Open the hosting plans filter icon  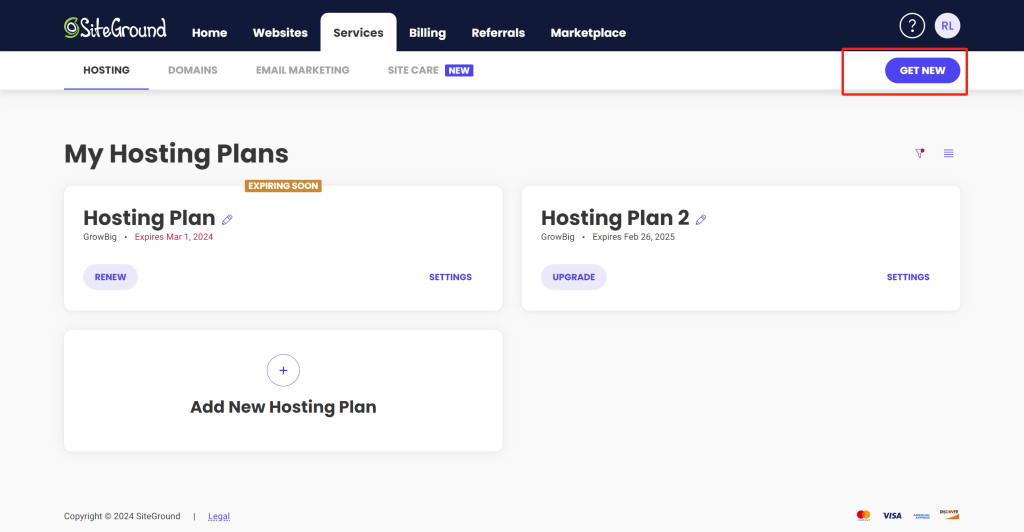point(920,153)
